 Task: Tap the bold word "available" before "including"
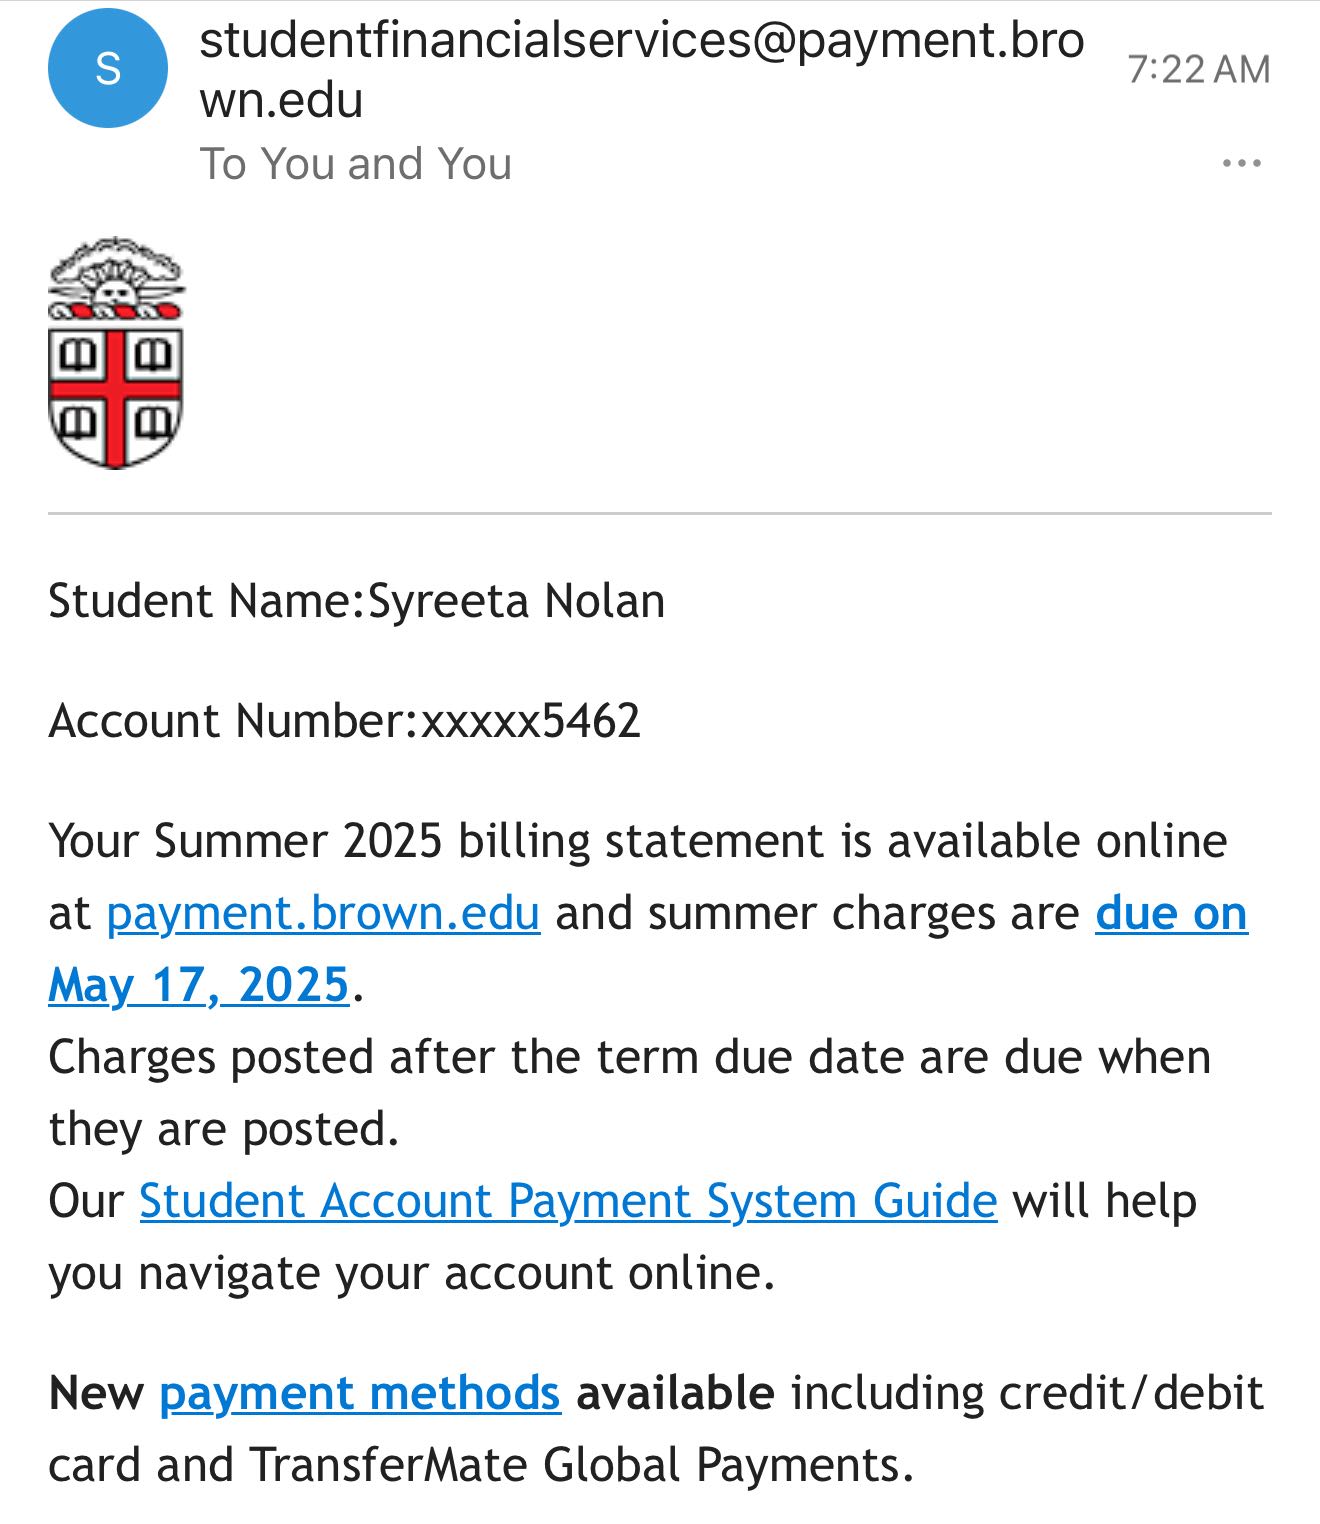pyautogui.click(x=675, y=1393)
